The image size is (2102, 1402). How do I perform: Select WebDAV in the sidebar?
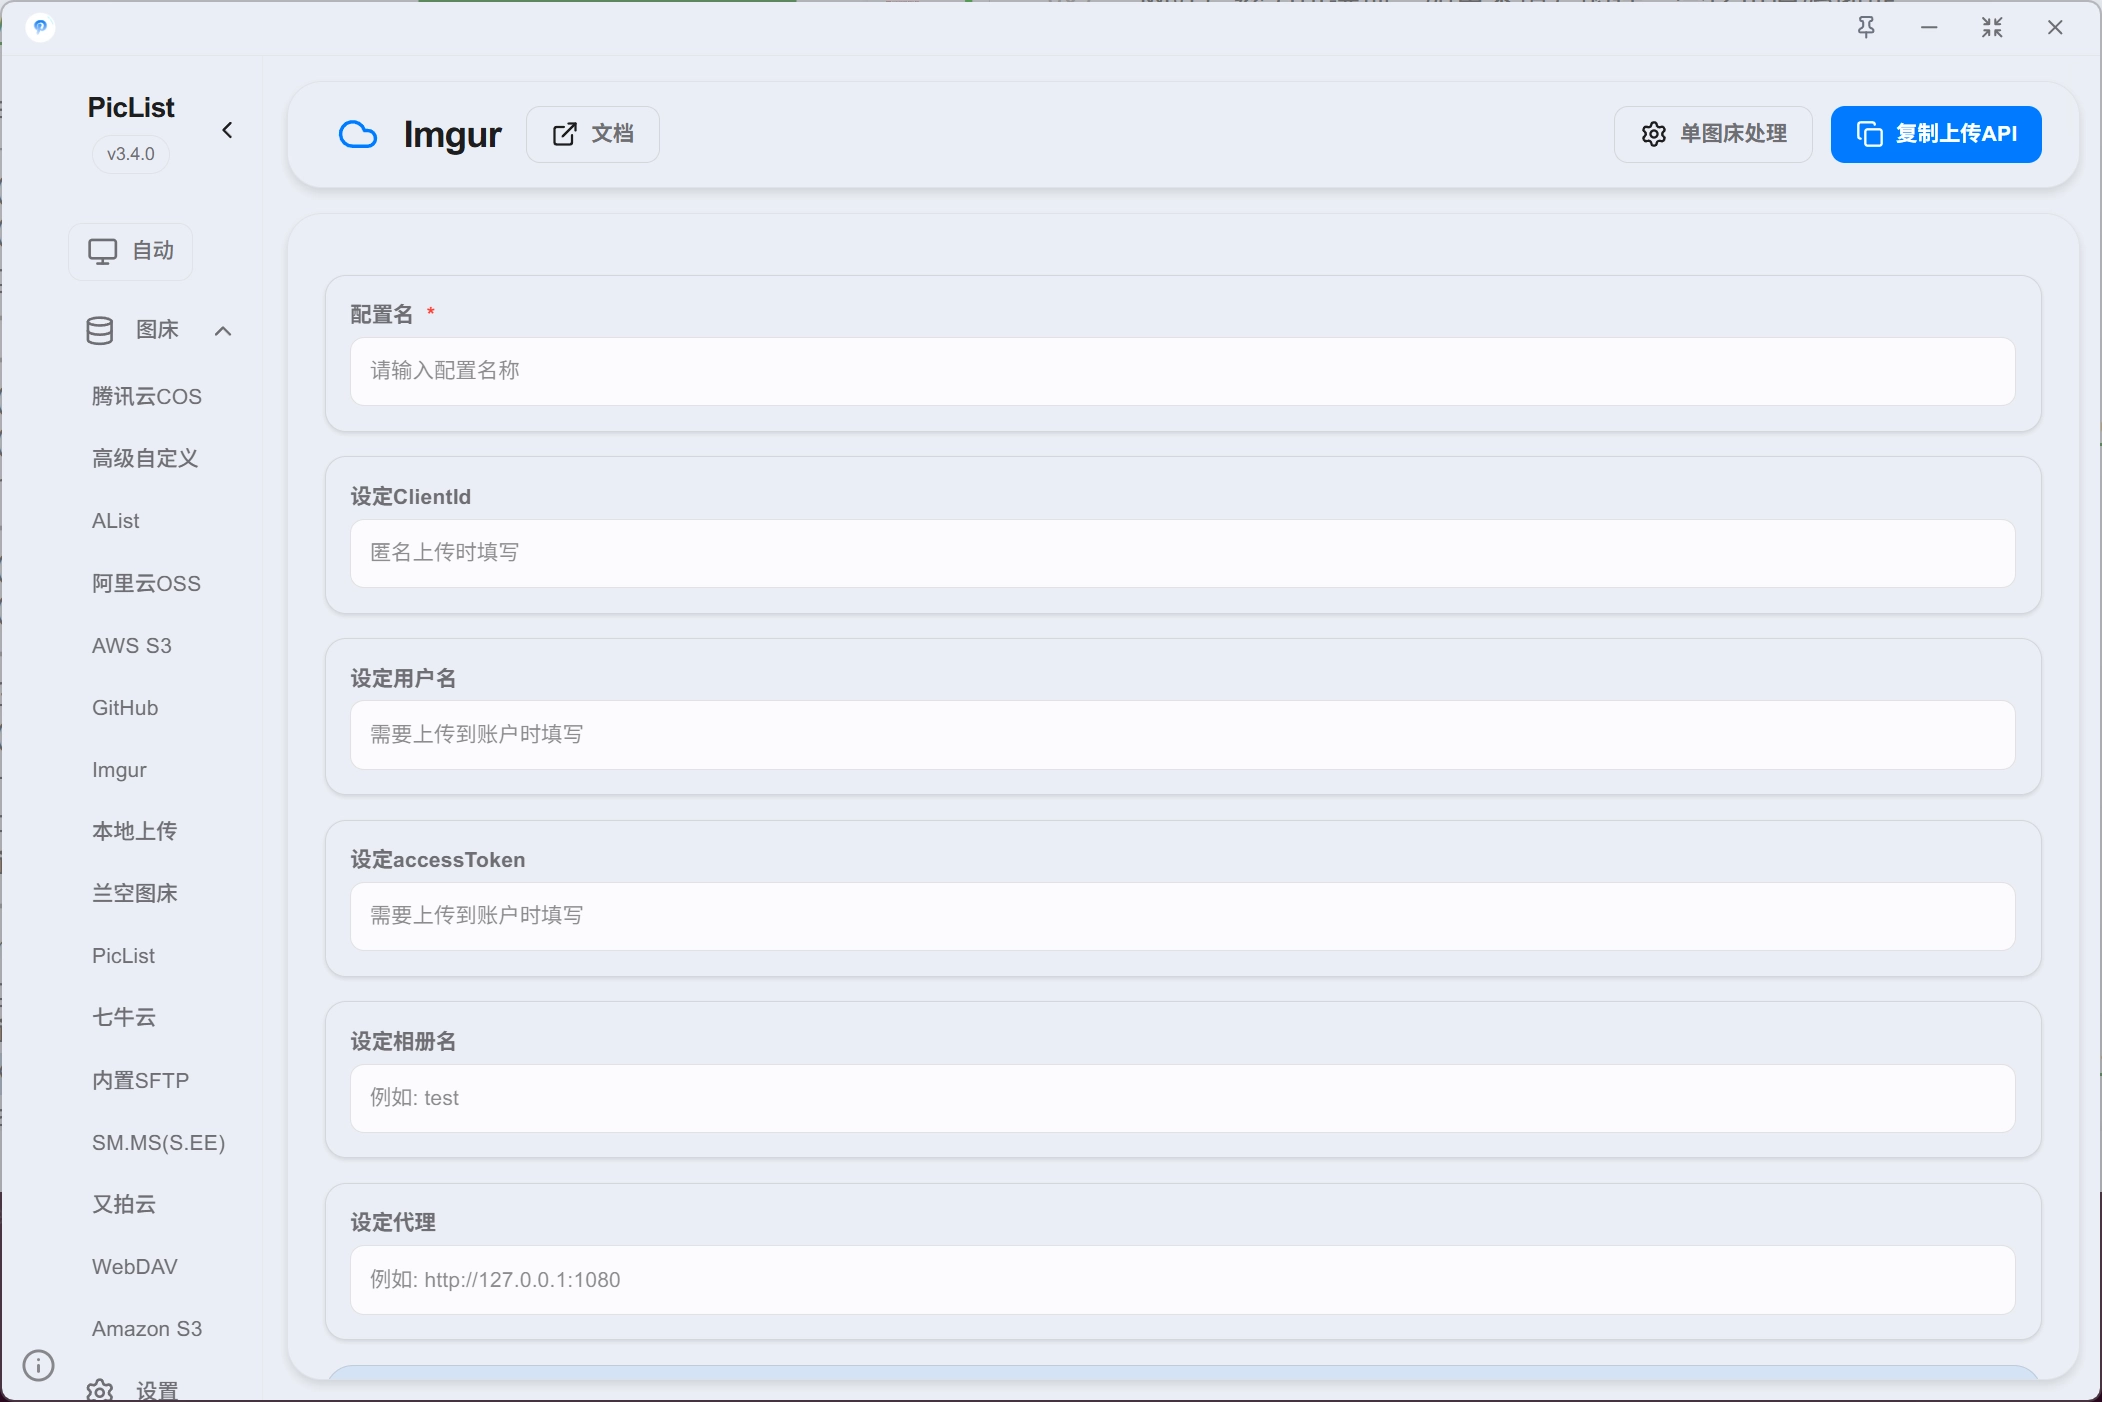tap(135, 1267)
